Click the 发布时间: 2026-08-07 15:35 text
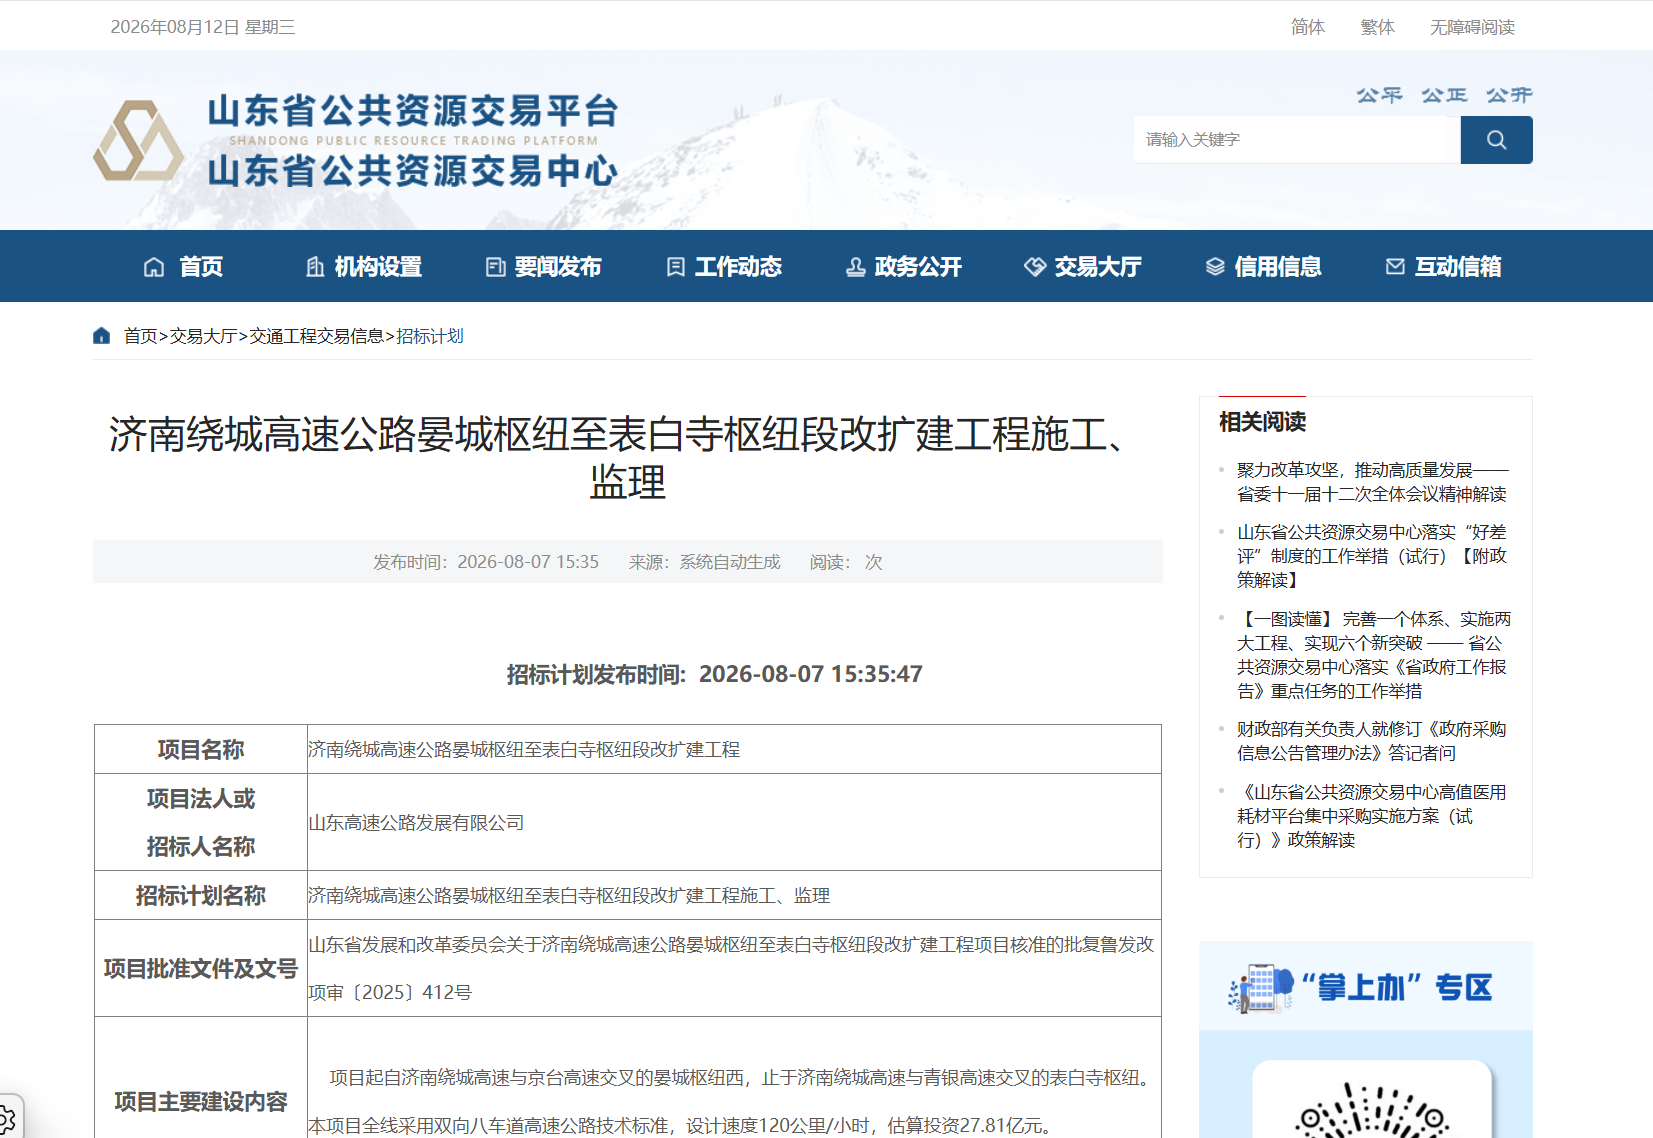1653x1138 pixels. (x=486, y=562)
